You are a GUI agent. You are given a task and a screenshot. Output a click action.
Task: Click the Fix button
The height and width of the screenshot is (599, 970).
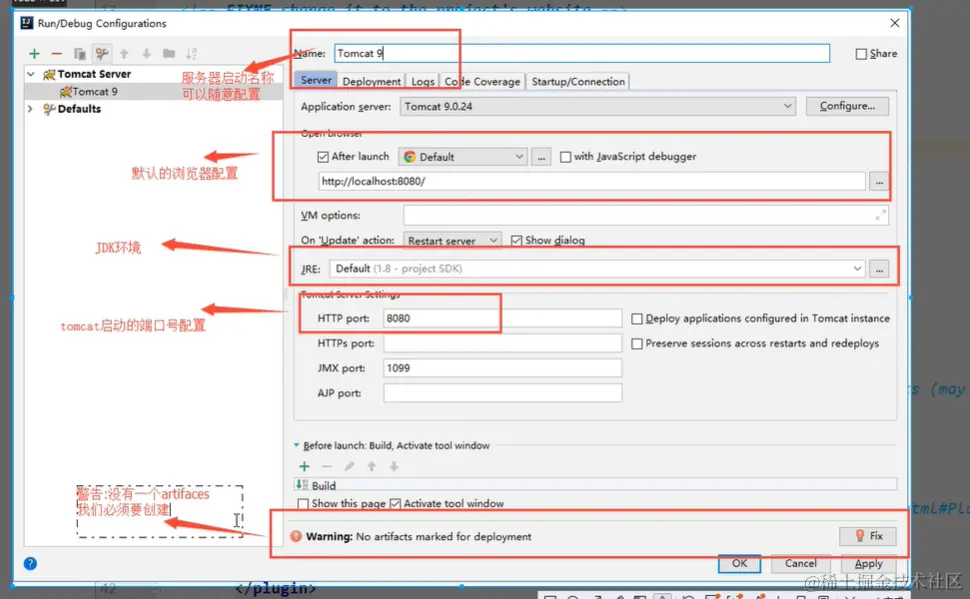pos(869,536)
